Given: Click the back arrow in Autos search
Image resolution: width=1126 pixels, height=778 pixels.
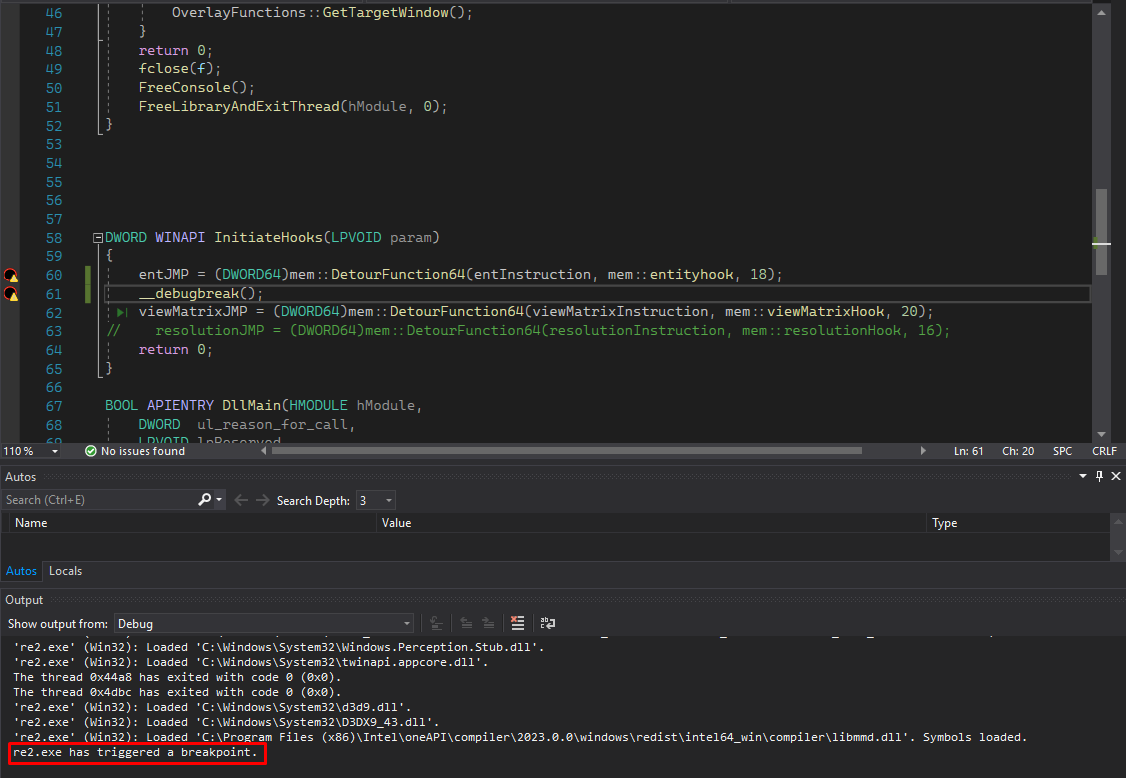Looking at the screenshot, I should tap(241, 500).
